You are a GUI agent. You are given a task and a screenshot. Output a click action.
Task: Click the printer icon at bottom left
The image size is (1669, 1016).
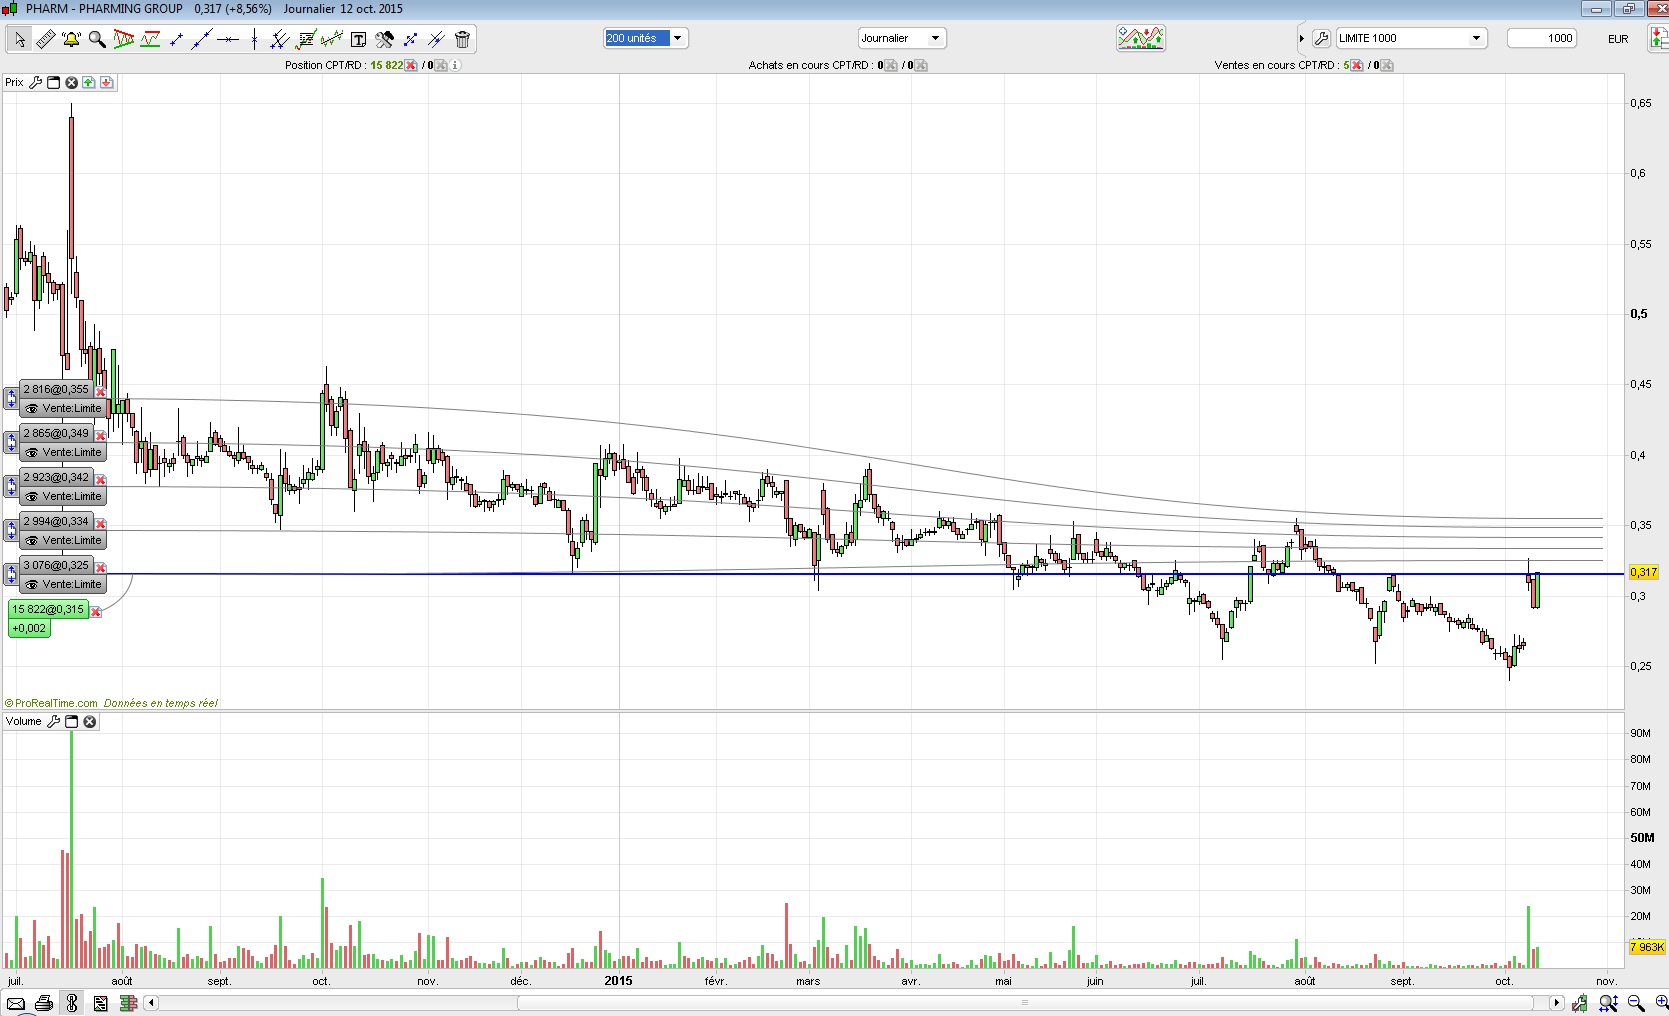pos(44,1003)
